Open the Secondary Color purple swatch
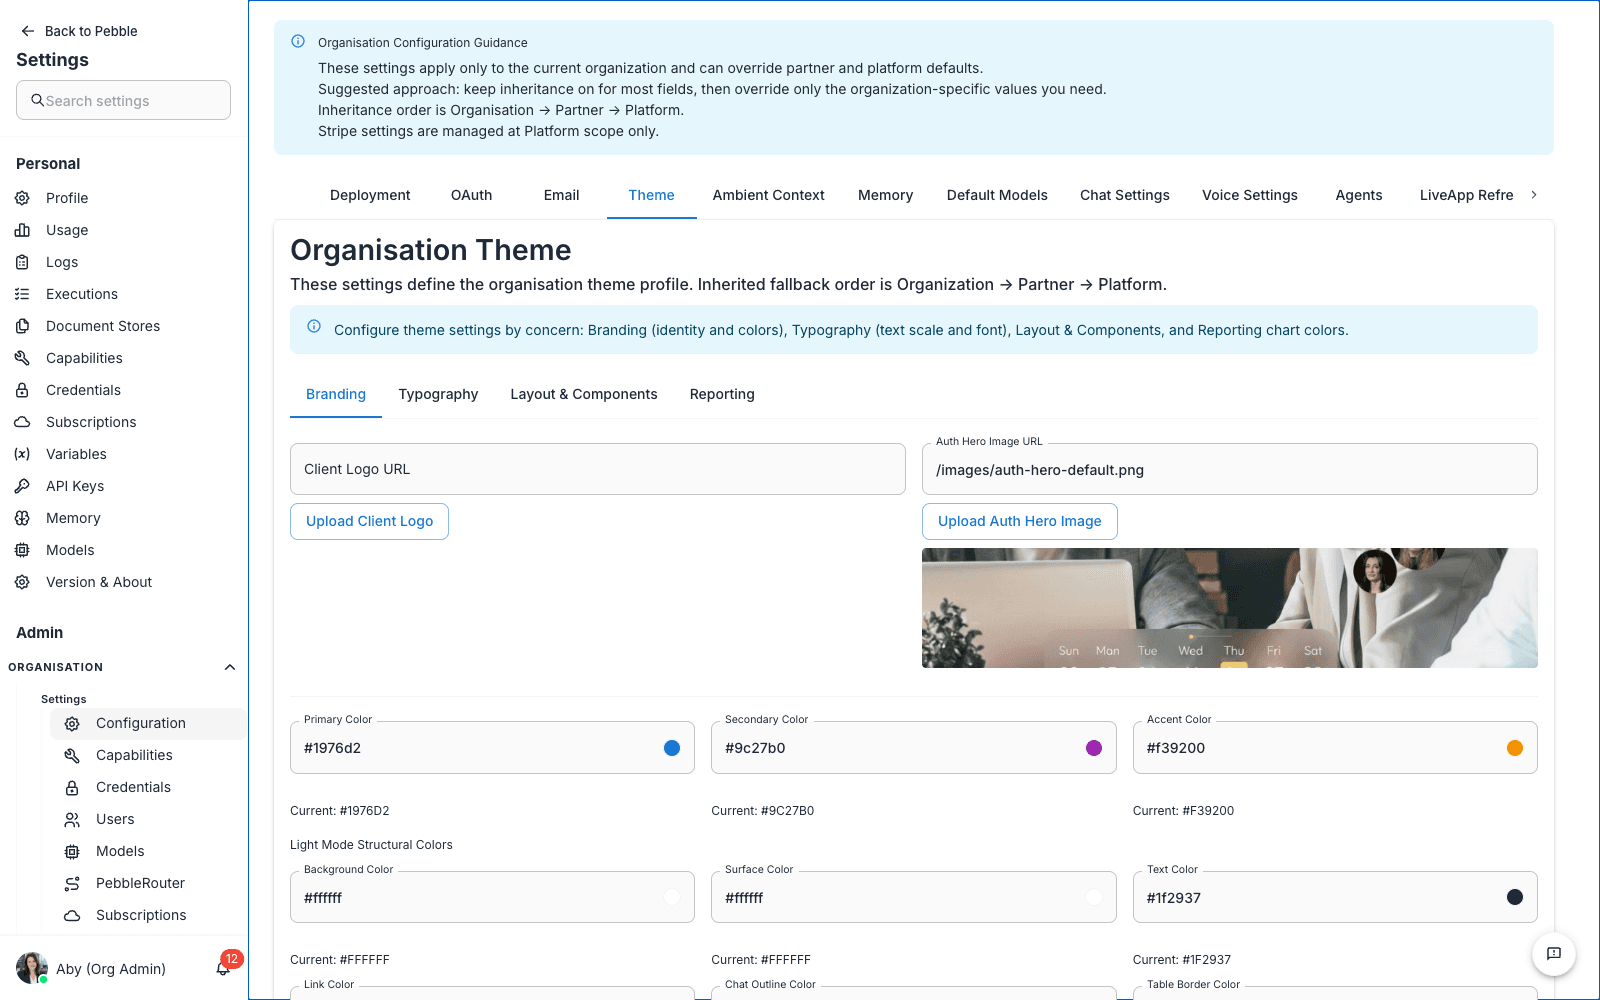Image resolution: width=1600 pixels, height=1000 pixels. pyautogui.click(x=1094, y=748)
